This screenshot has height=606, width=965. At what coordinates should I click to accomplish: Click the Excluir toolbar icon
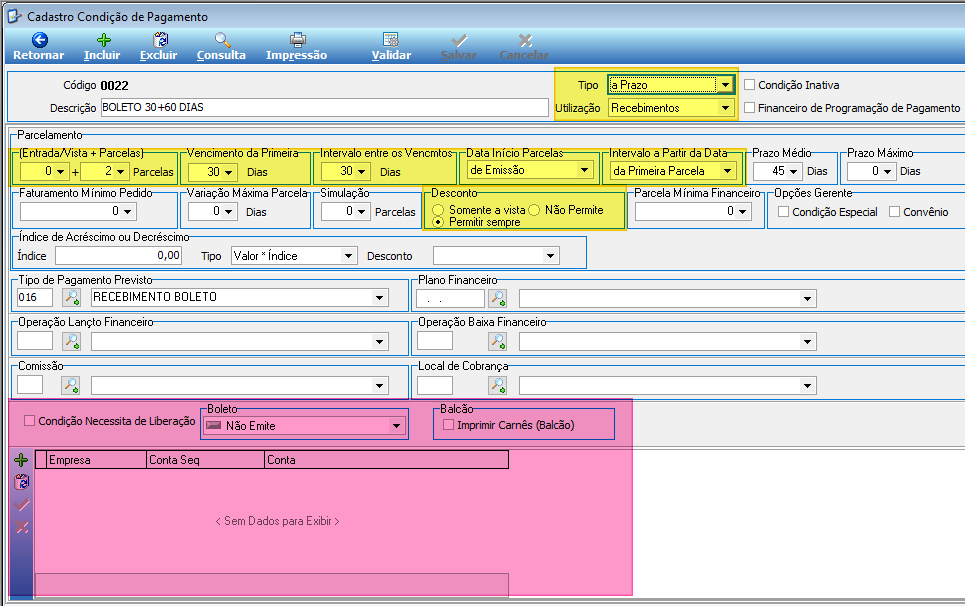(160, 40)
